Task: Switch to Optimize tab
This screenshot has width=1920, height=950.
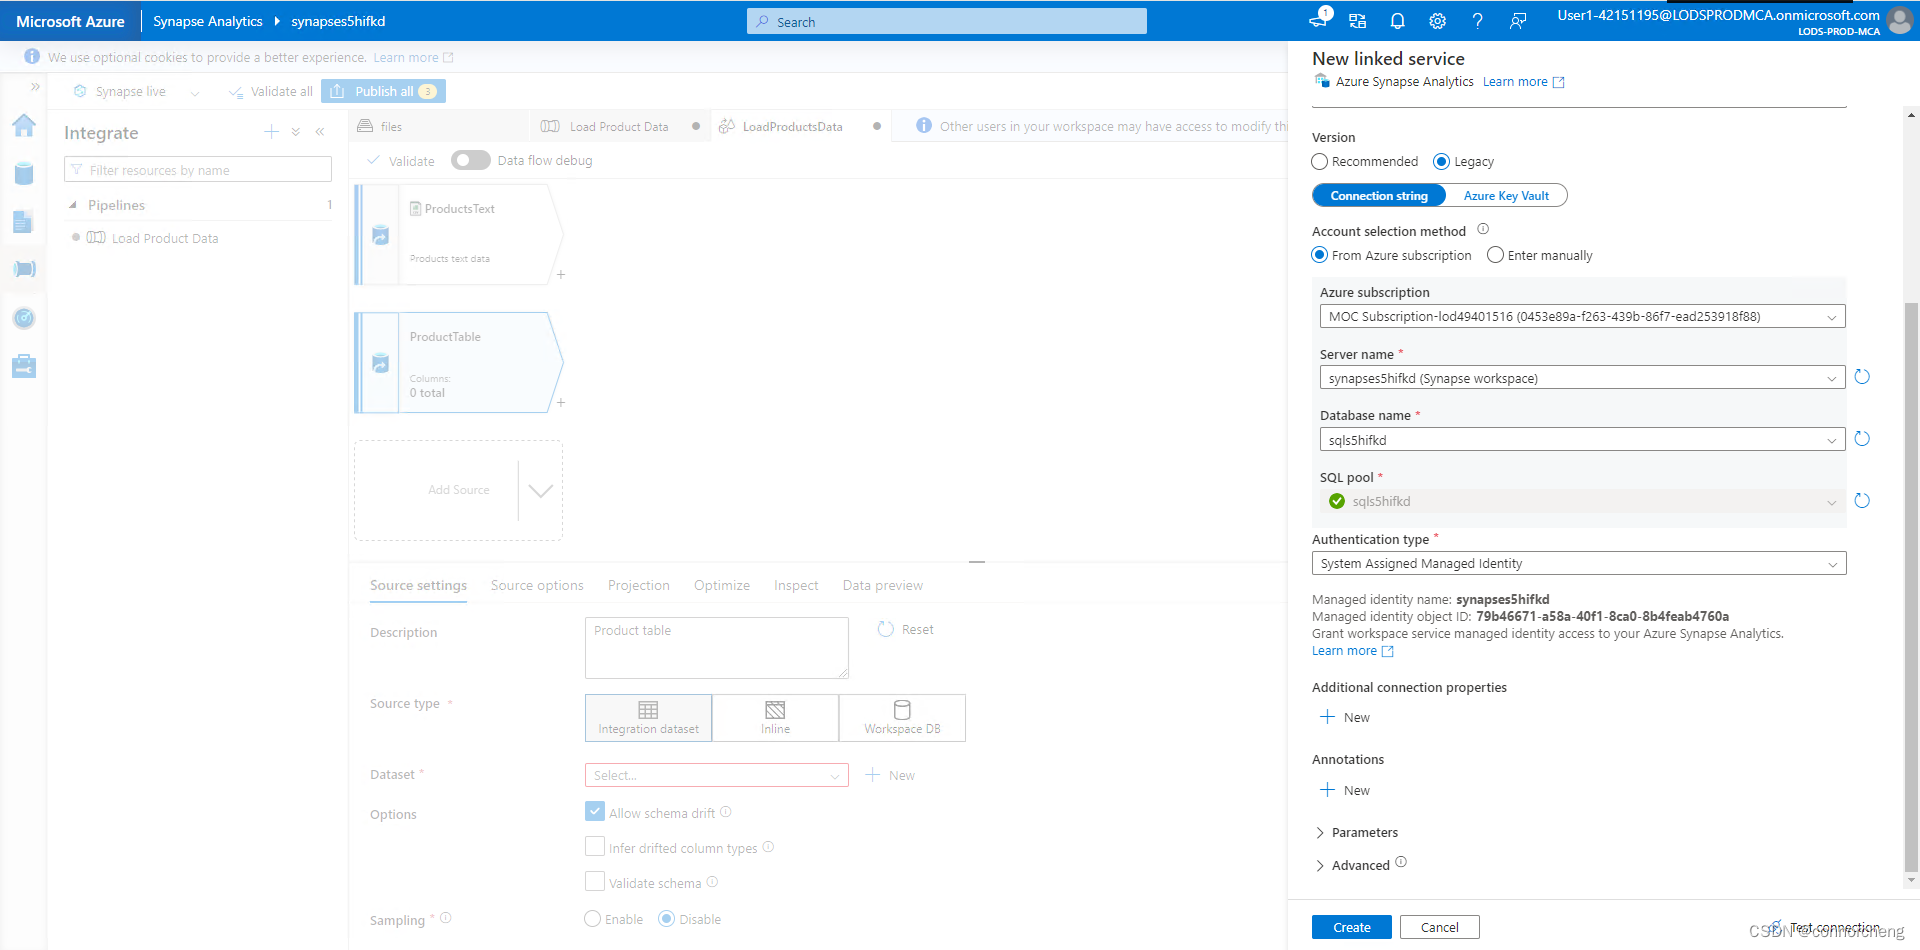Action: [722, 585]
